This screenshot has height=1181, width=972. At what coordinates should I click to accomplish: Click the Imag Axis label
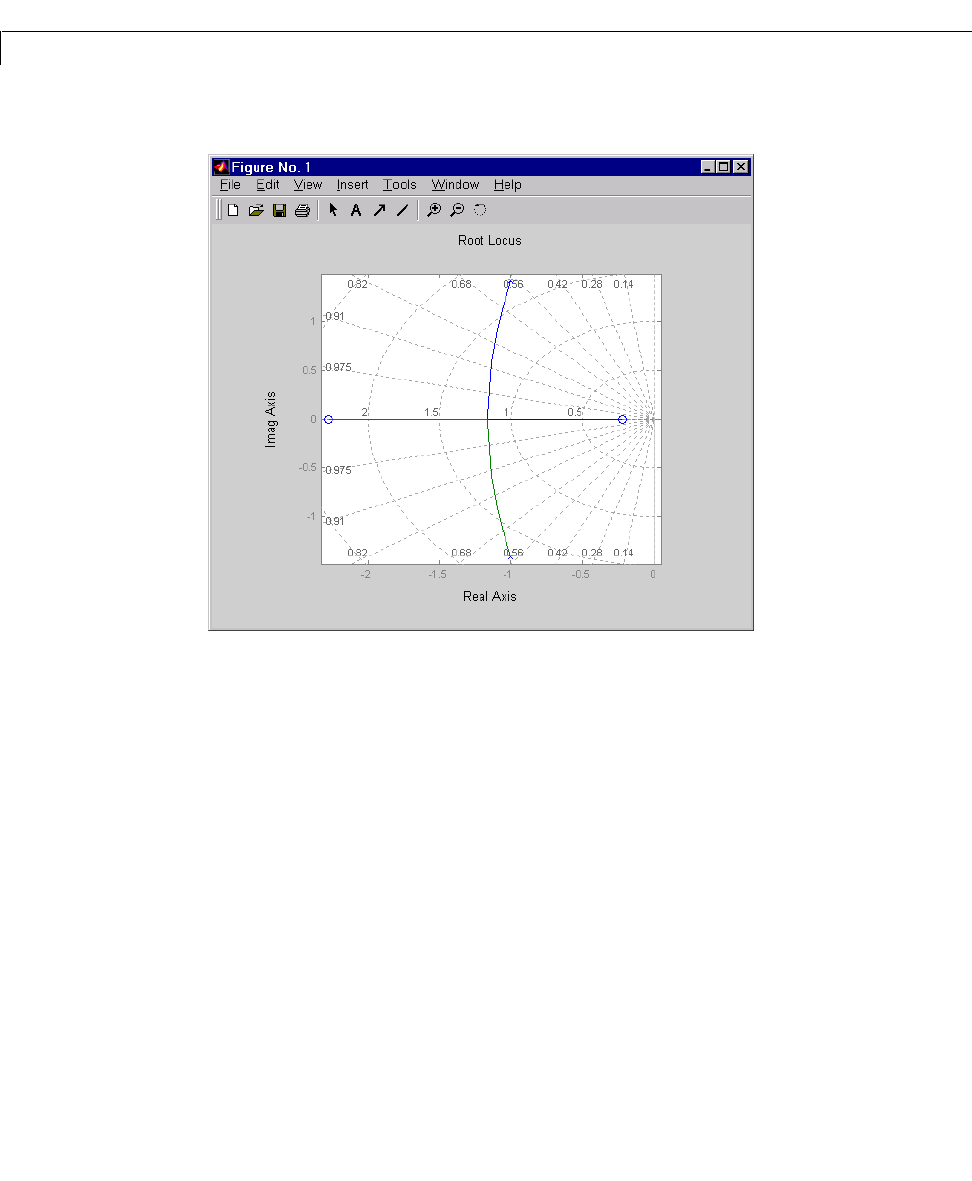270,420
